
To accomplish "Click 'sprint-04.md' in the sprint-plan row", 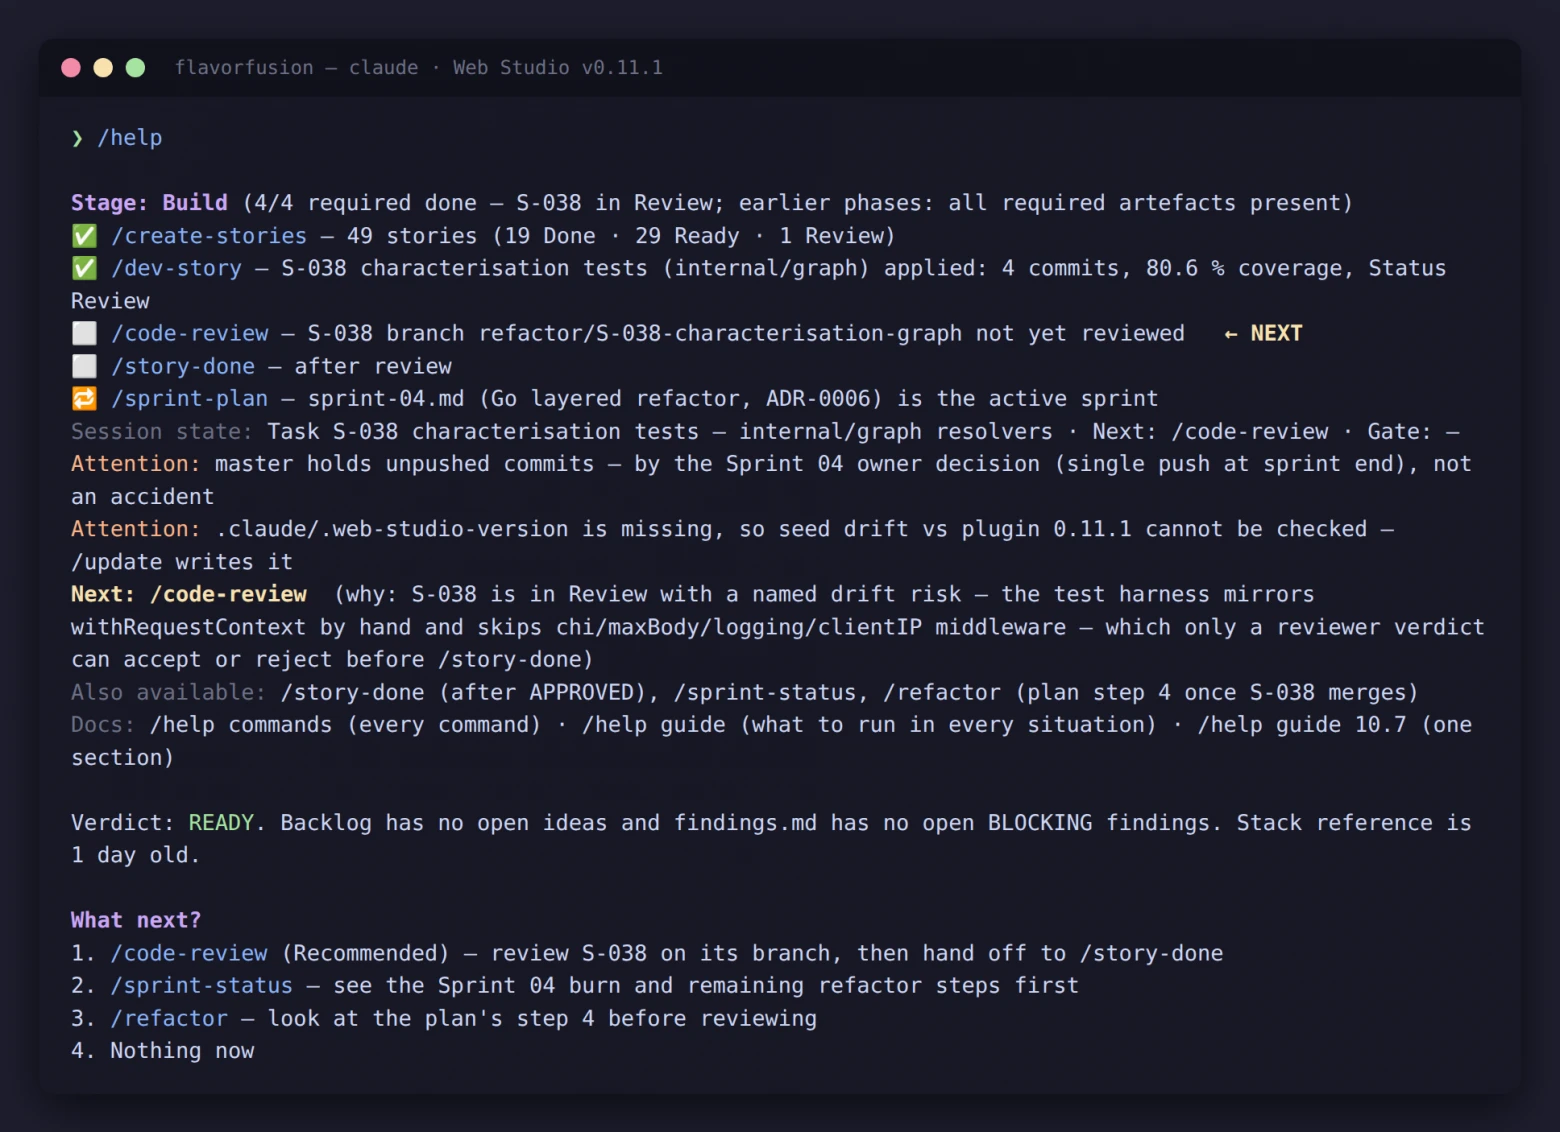I will [x=386, y=399].
